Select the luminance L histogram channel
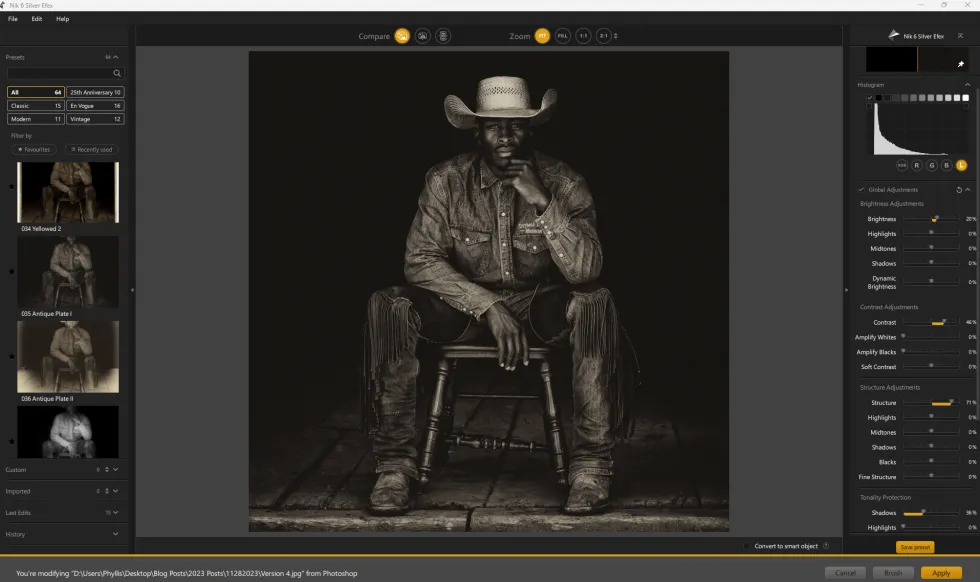This screenshot has height=582, width=980. point(961,164)
